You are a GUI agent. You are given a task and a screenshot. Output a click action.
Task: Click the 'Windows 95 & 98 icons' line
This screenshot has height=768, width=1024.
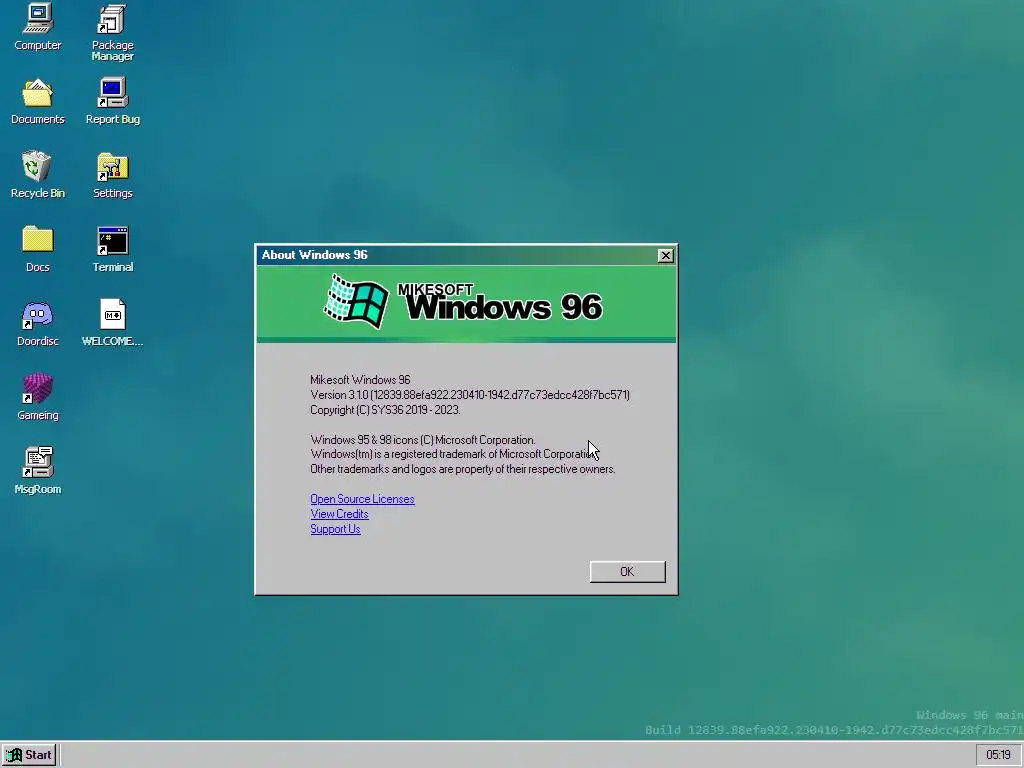tap(423, 440)
